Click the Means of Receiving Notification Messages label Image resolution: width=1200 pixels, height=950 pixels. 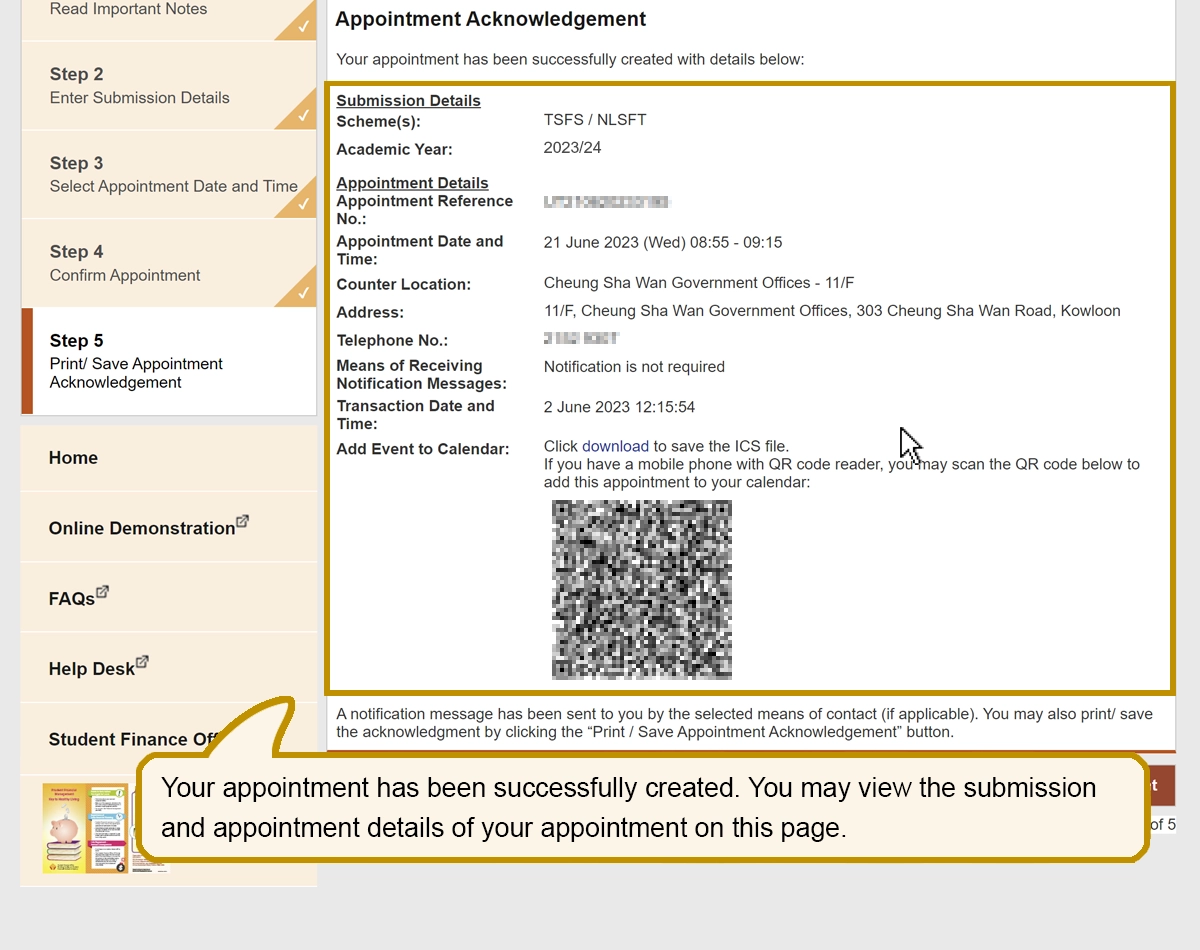click(421, 375)
